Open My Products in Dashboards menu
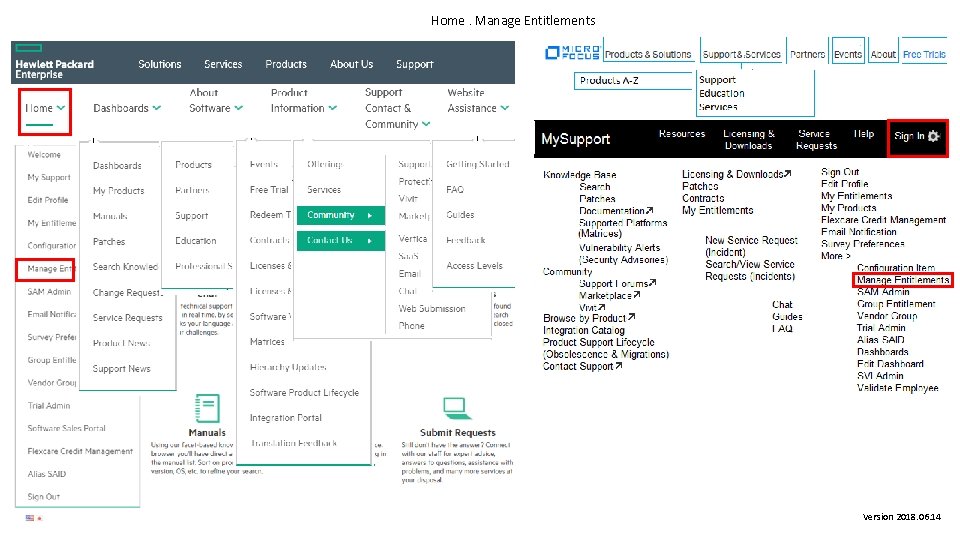 (x=118, y=191)
